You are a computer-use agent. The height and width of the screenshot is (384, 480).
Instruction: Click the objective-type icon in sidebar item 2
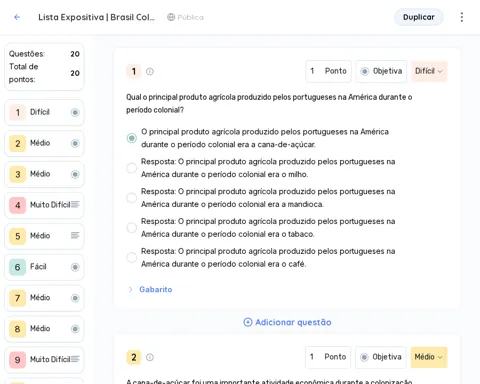click(75, 143)
